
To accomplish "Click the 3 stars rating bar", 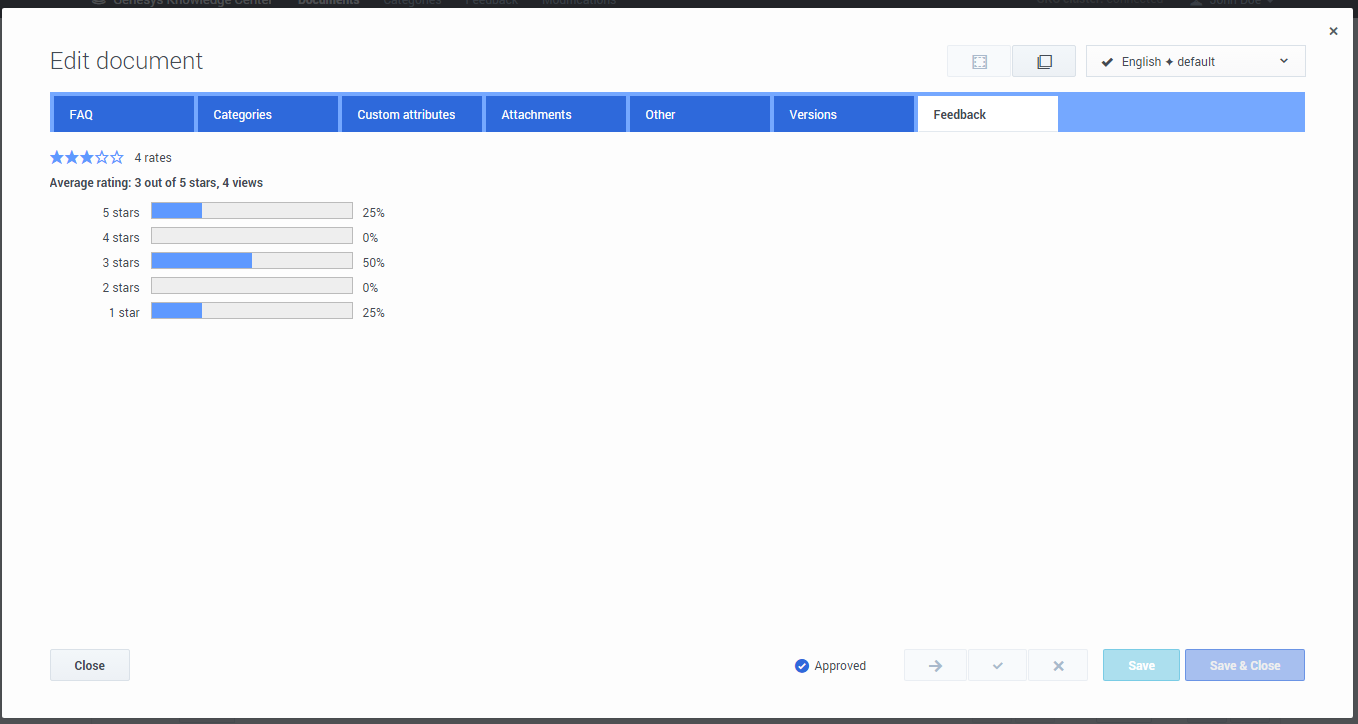I will 252,262.
